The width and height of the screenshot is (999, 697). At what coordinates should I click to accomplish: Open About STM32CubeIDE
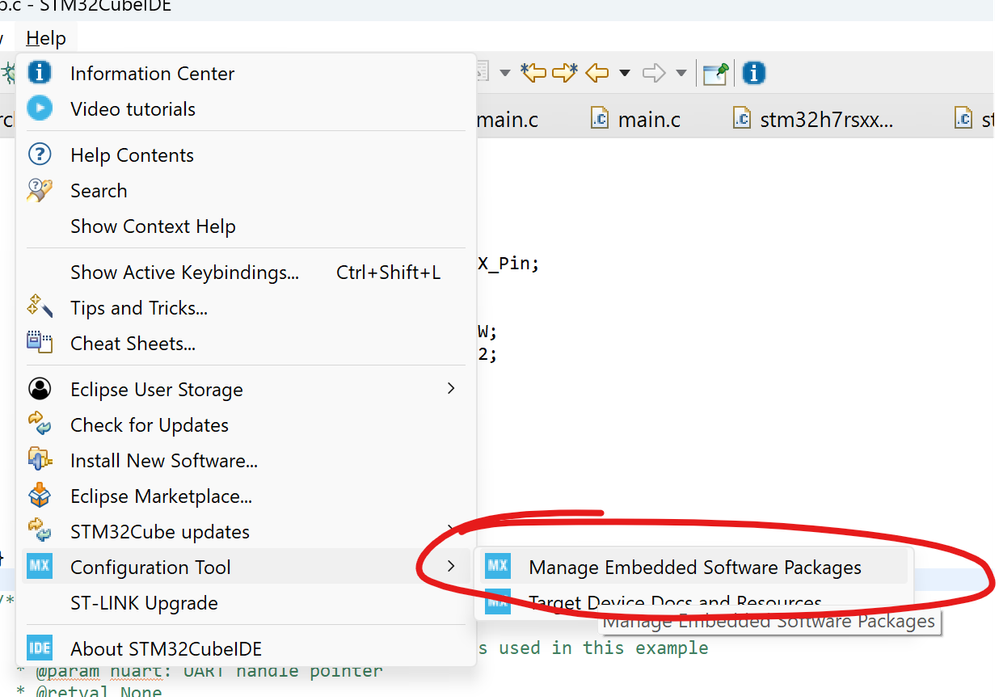click(x=165, y=648)
